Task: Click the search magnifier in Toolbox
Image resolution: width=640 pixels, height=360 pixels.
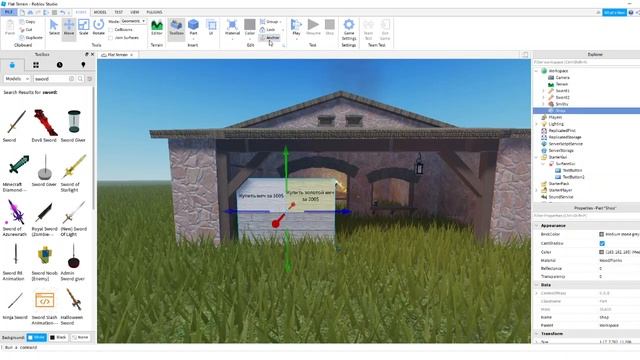Action: pyautogui.click(x=80, y=79)
